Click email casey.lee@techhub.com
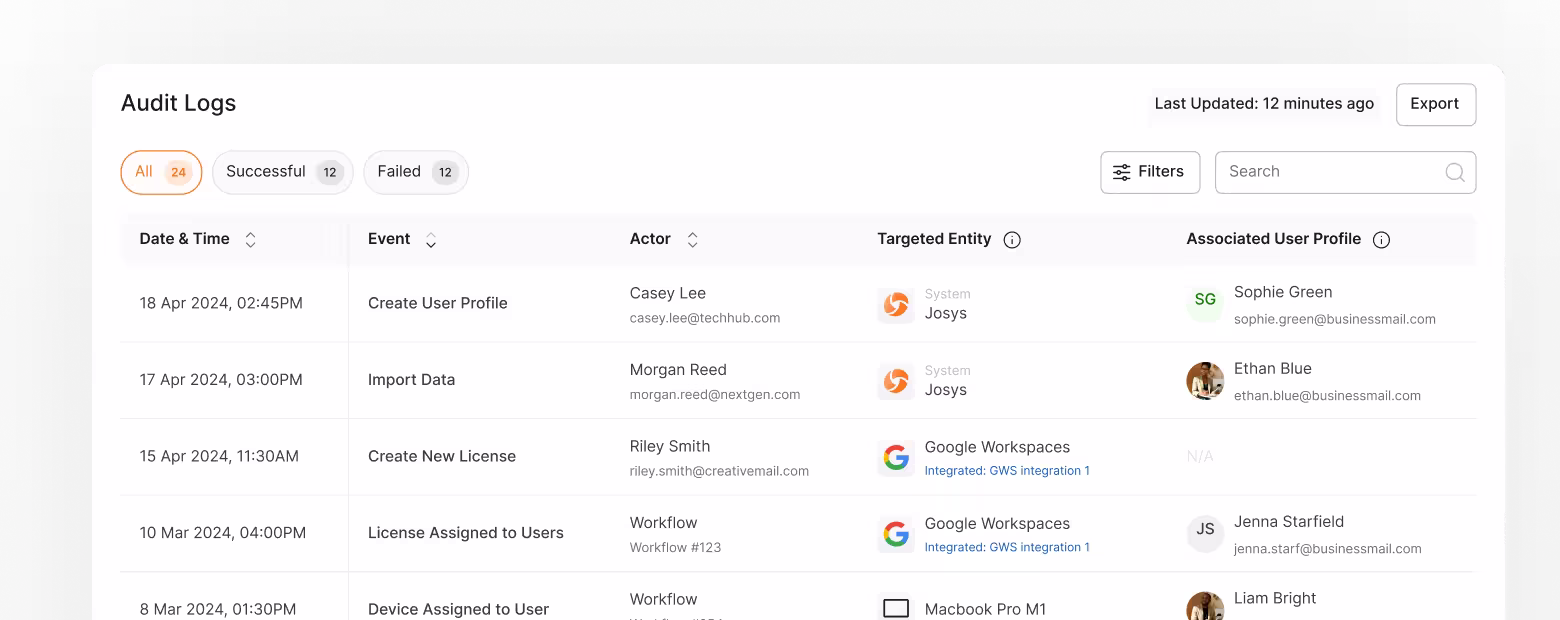 click(x=705, y=318)
